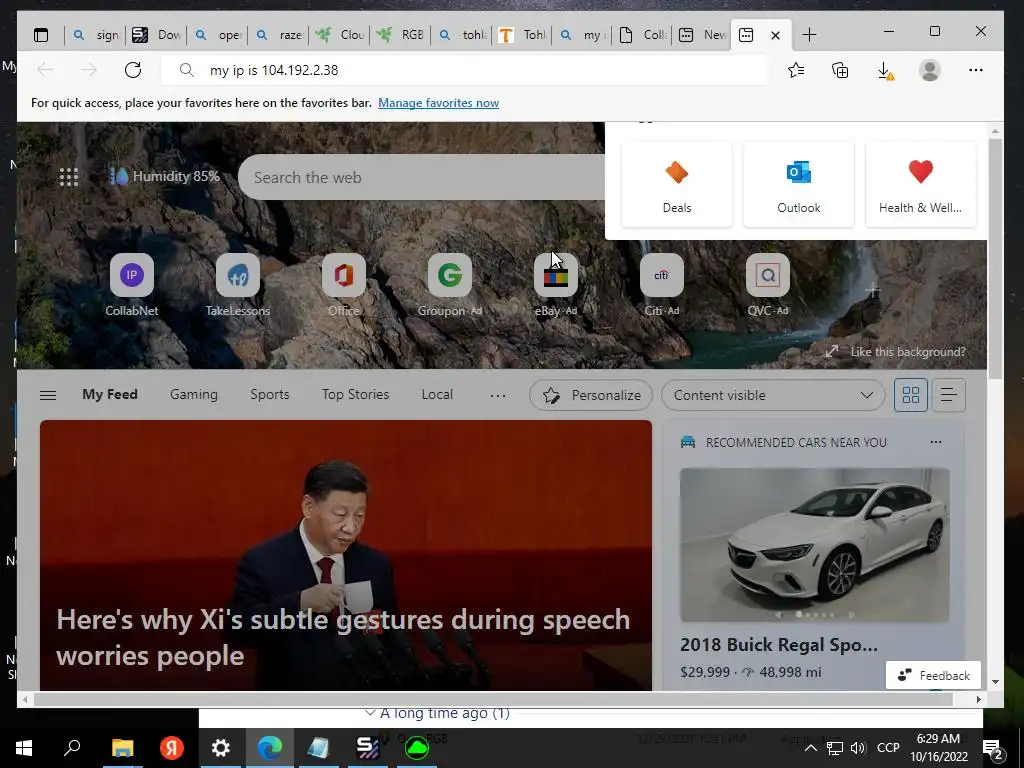Add a quick link plus button
Viewport: 1024px width, 768px height.
coord(873,289)
